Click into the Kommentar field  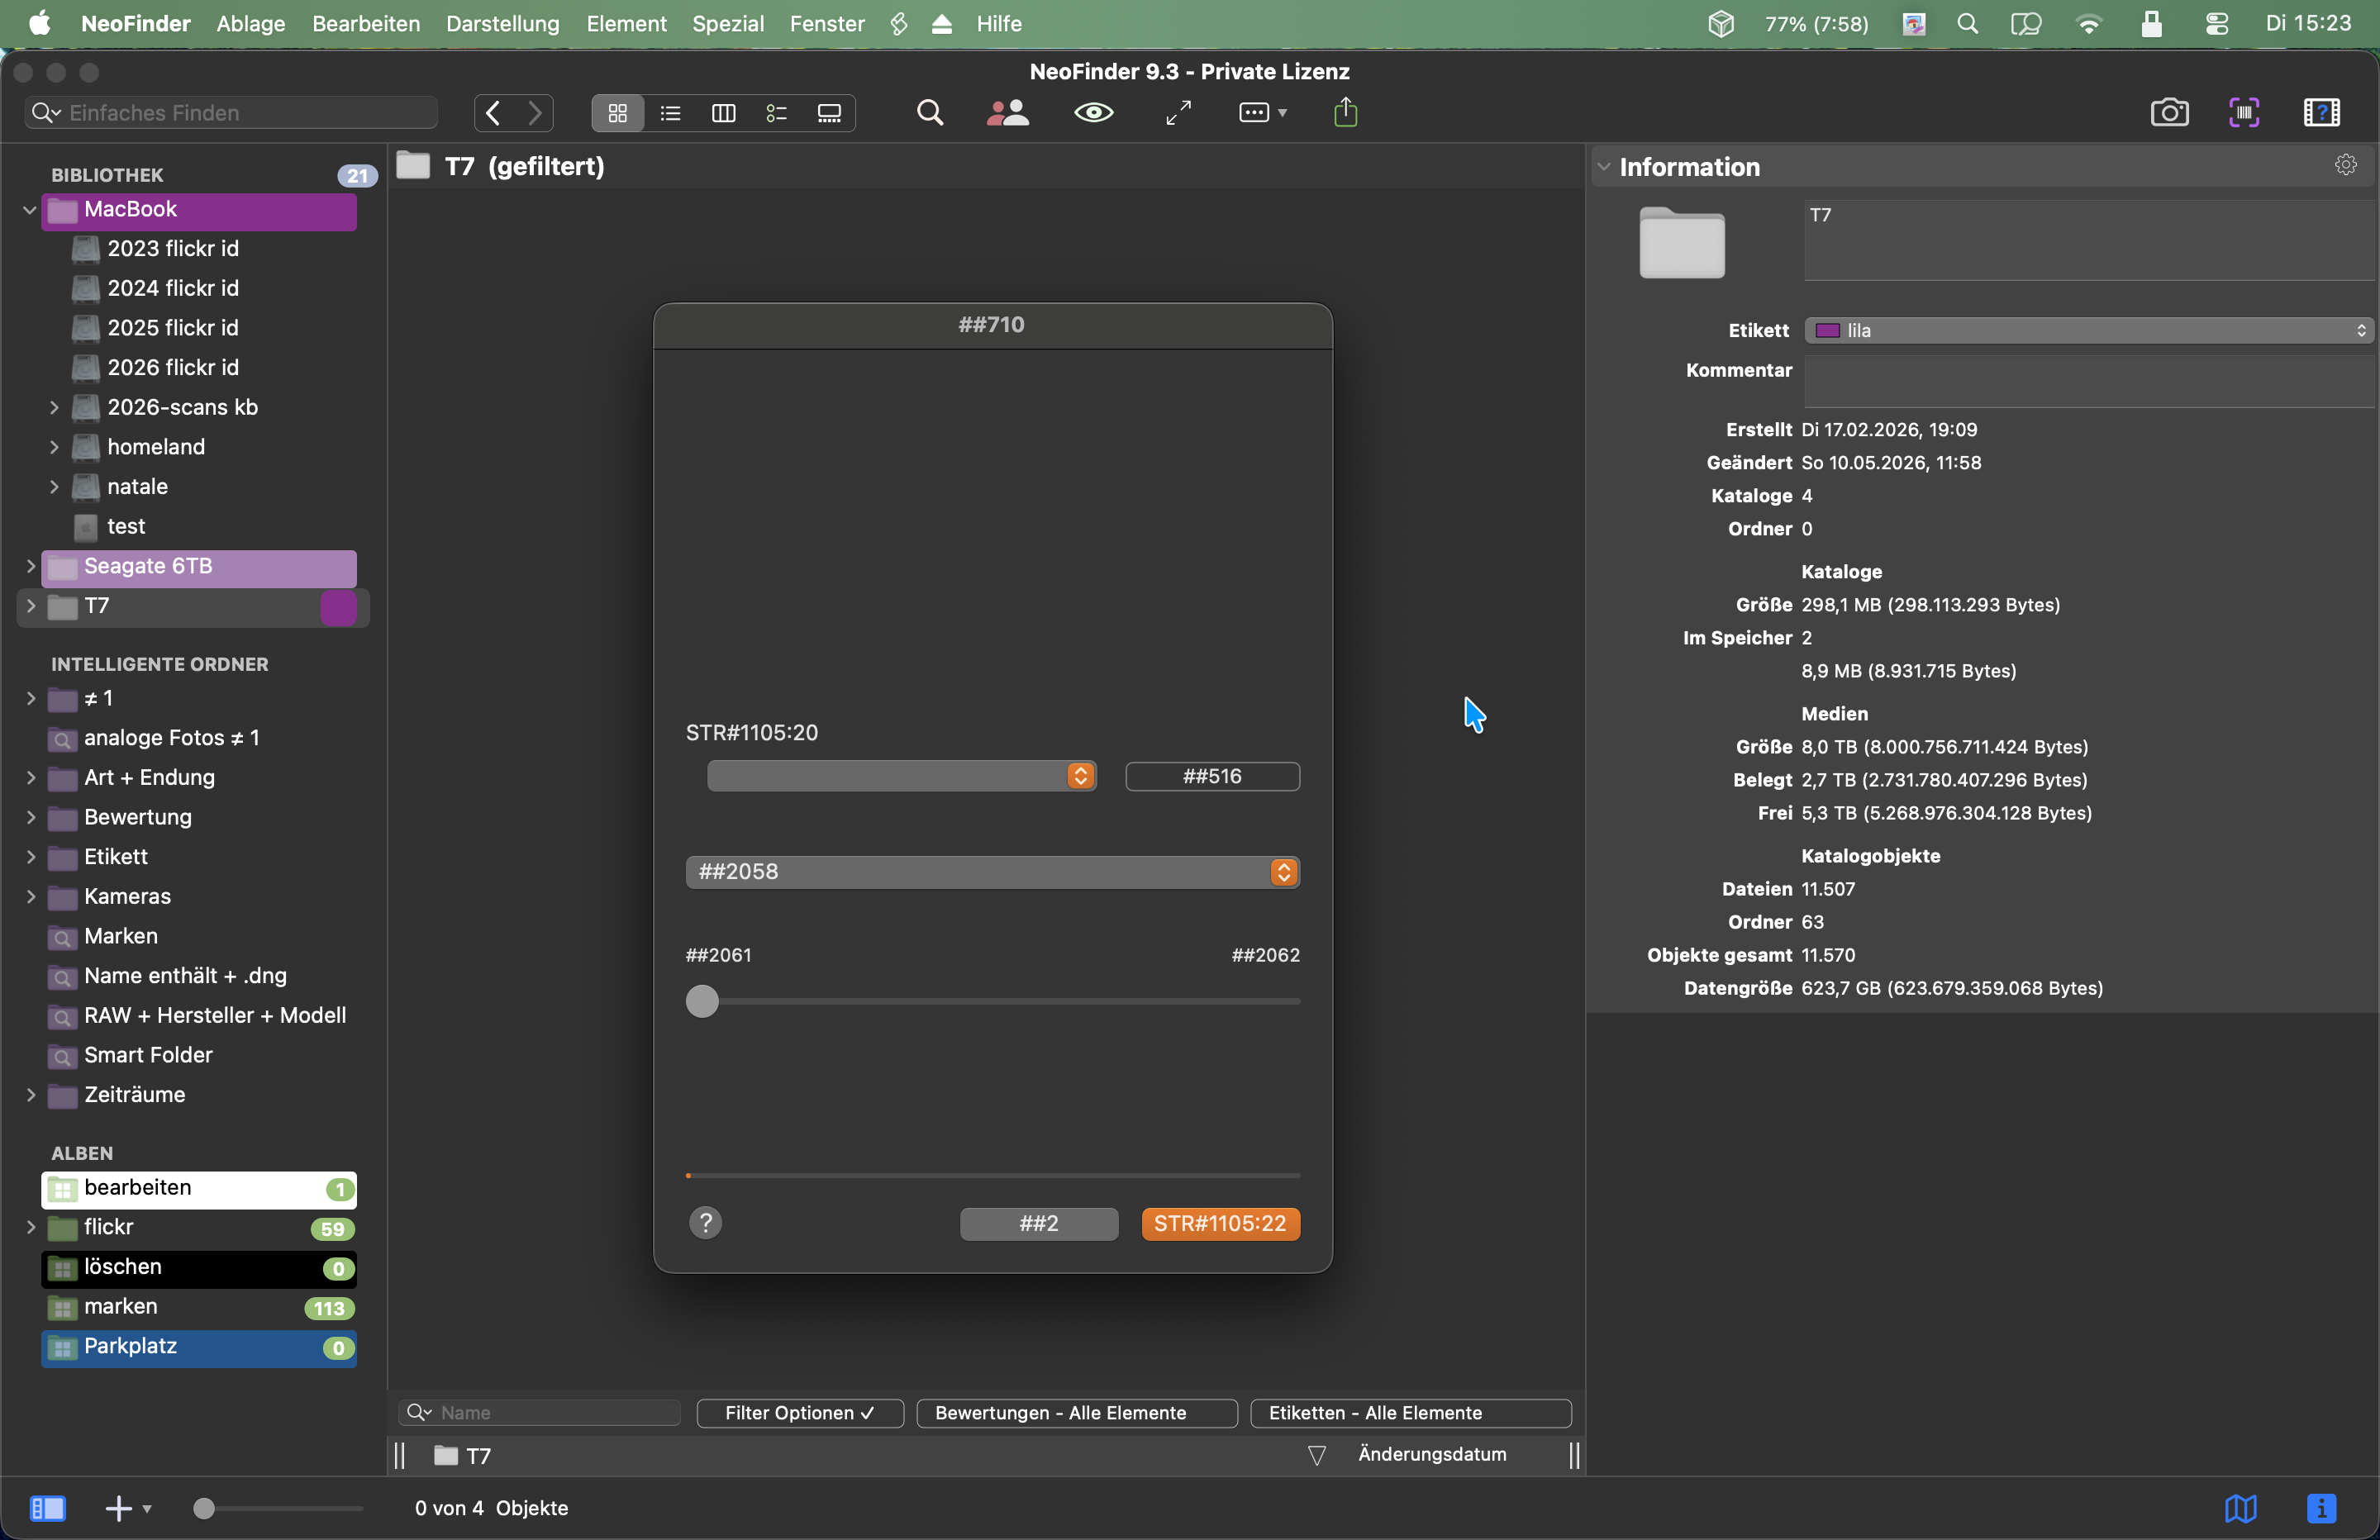coord(2089,381)
